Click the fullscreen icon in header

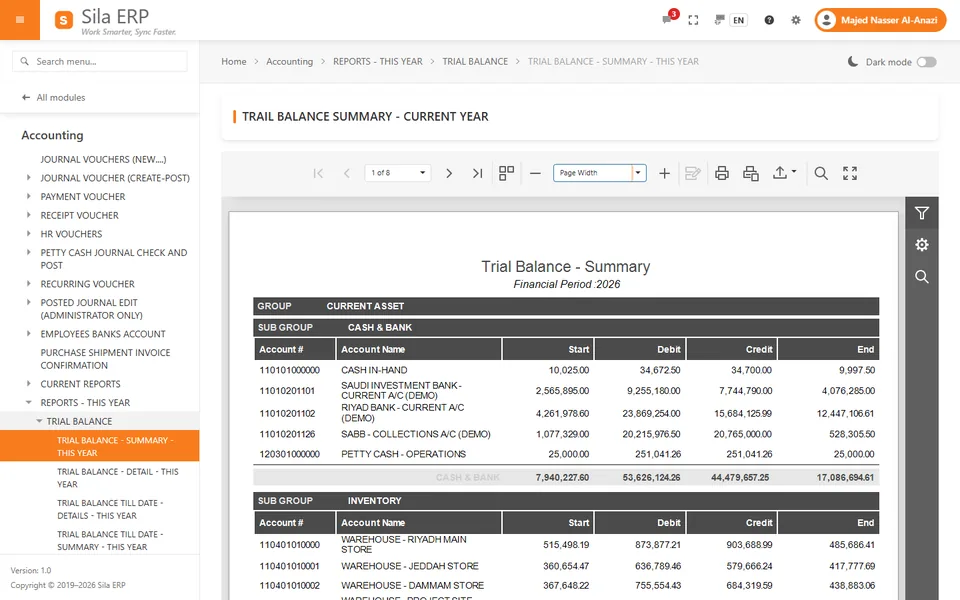[x=693, y=20]
